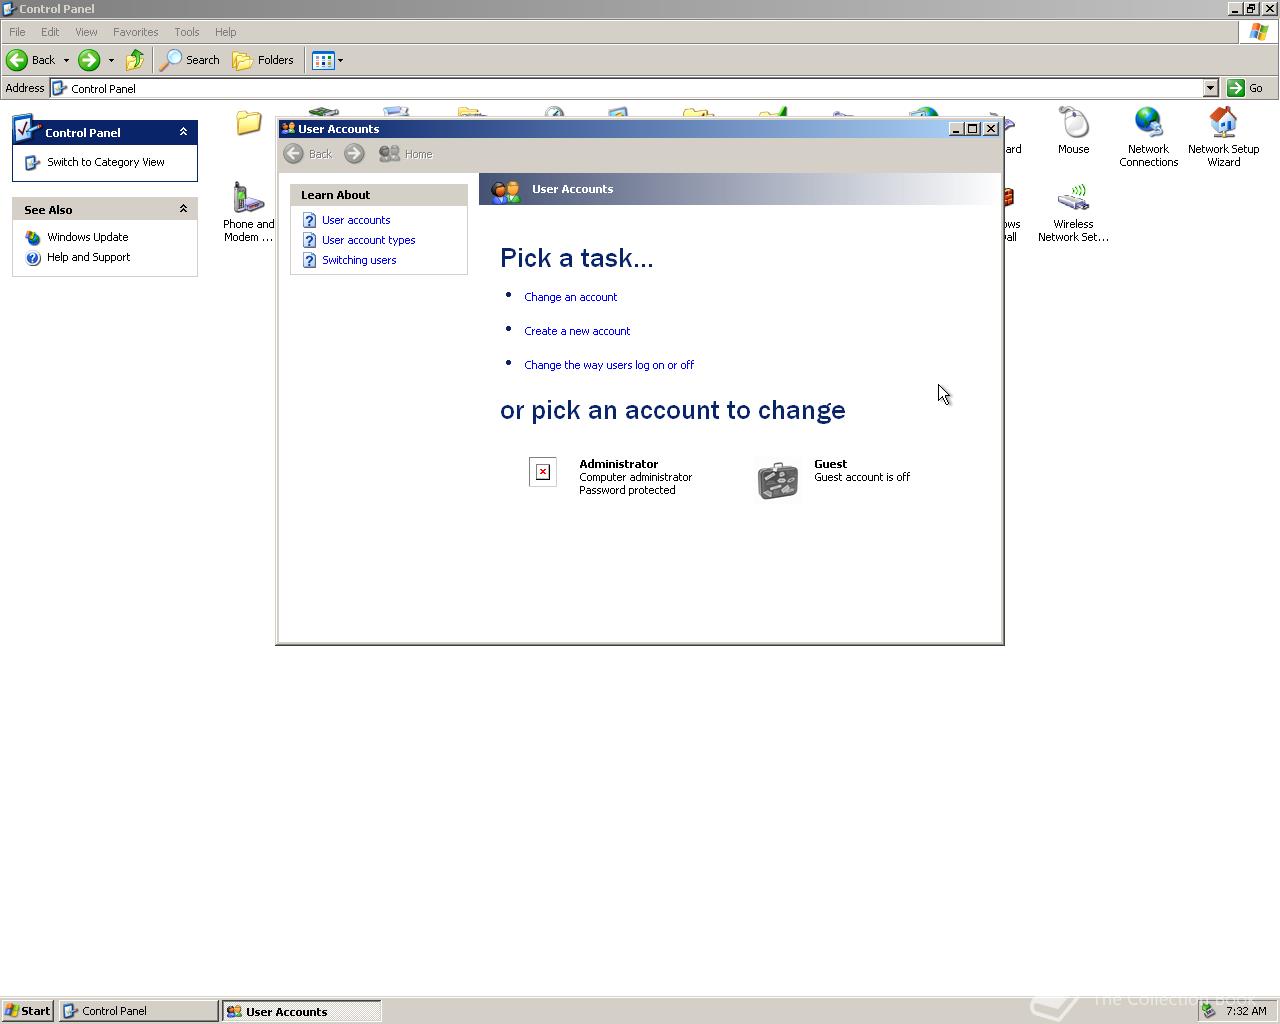Collapse the See Also pane section
The width and height of the screenshot is (1280, 1024).
(183, 209)
